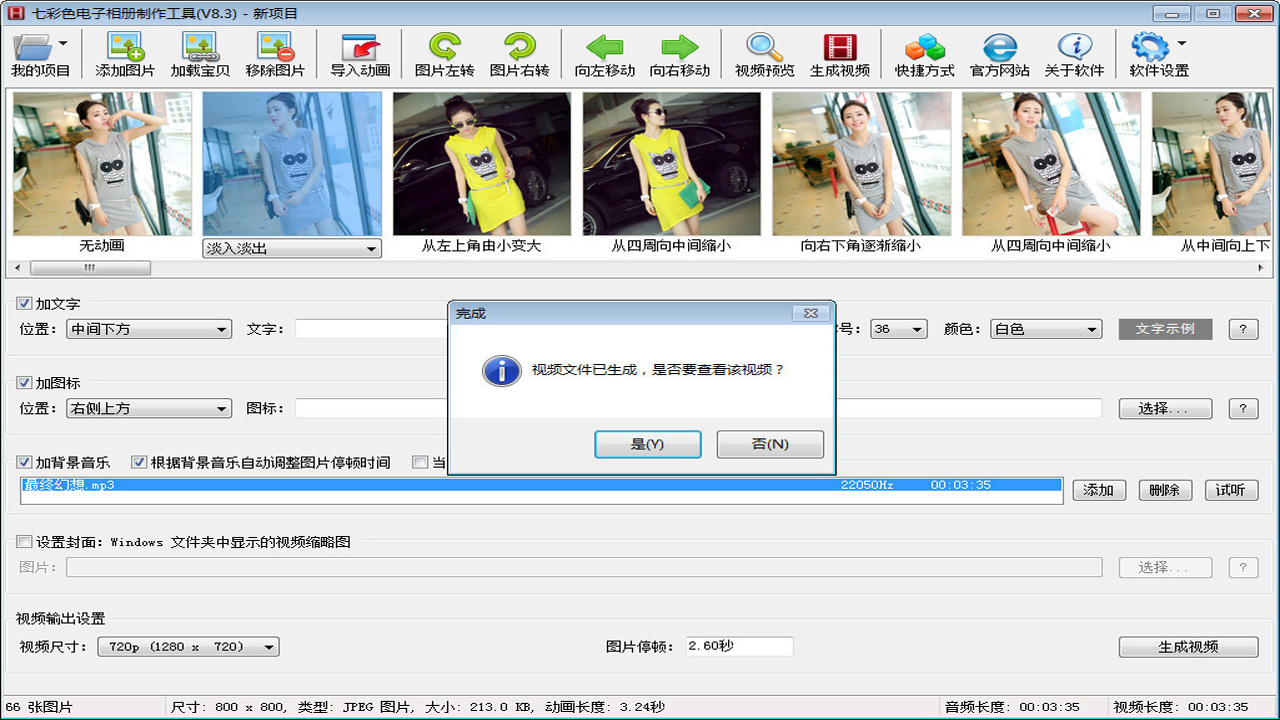Click the 试听 (Preview Audio) button
Image resolution: width=1280 pixels, height=720 pixels.
[x=1231, y=490]
